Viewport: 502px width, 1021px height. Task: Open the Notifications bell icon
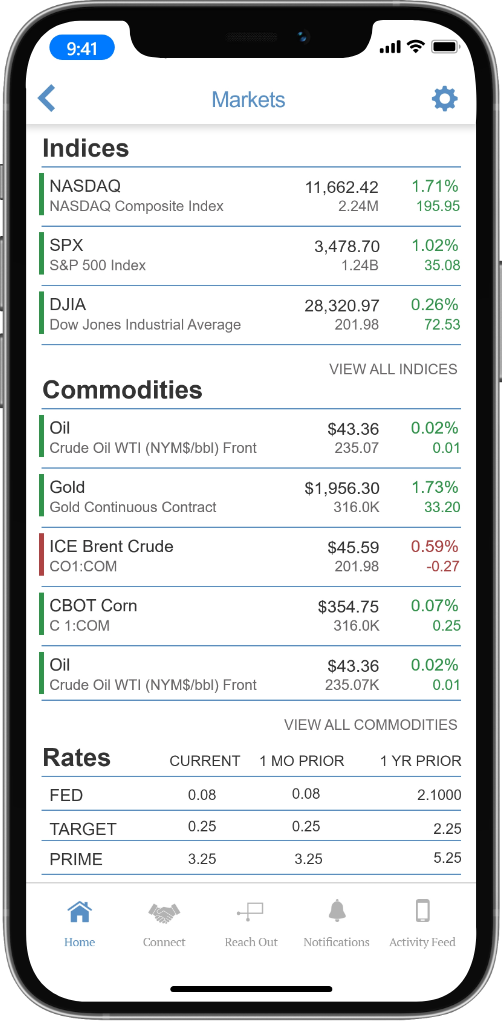337,912
